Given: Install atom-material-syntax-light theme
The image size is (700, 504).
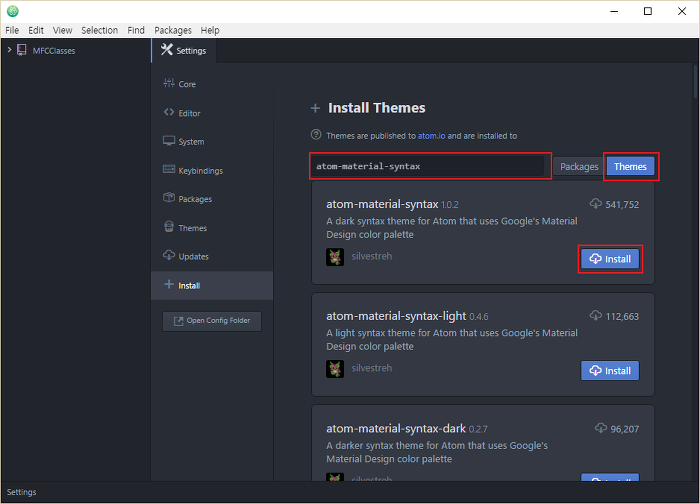Looking at the screenshot, I should [x=610, y=371].
